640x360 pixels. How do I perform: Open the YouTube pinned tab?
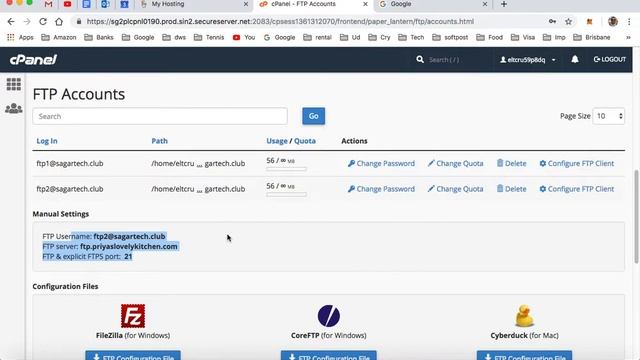(x=67, y=4)
